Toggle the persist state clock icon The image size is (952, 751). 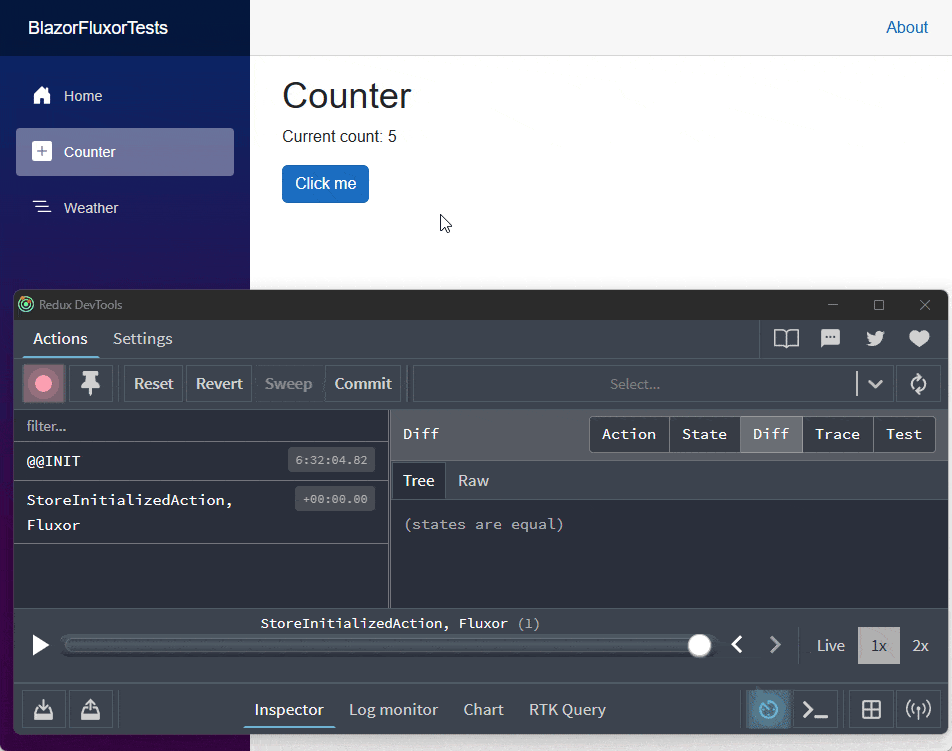[769, 709]
